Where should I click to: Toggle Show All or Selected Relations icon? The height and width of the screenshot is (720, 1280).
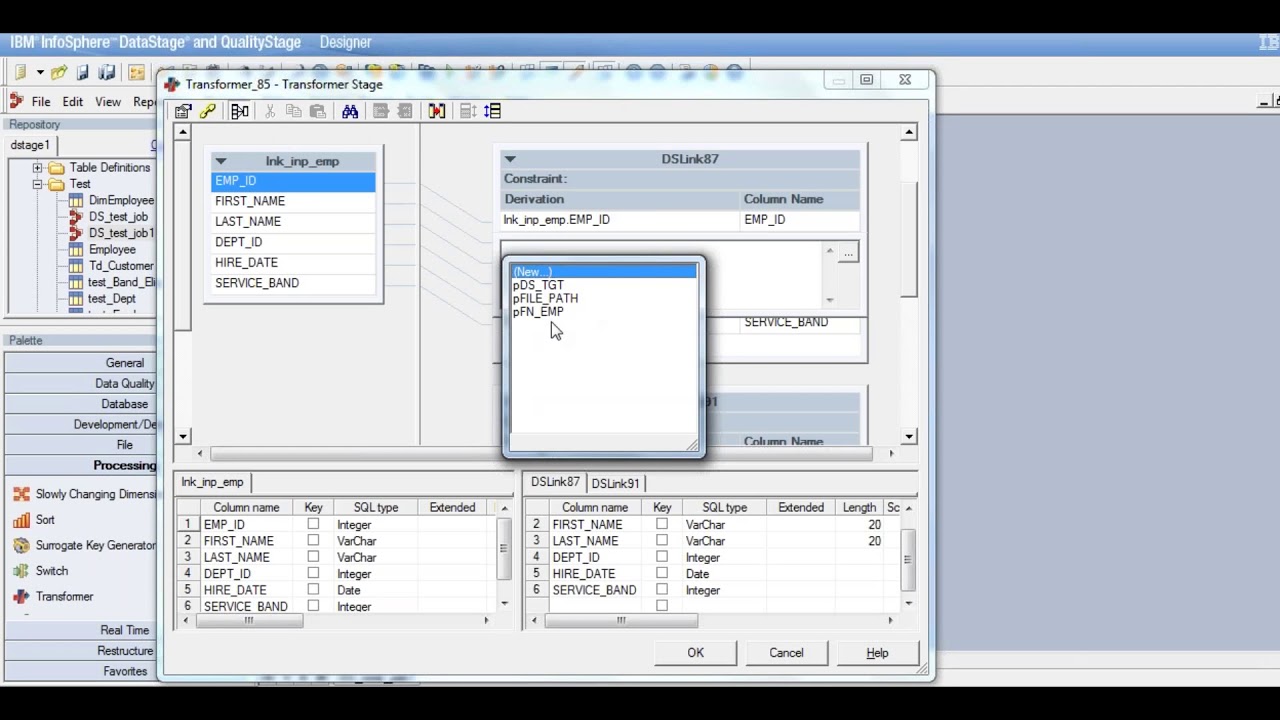(240, 111)
